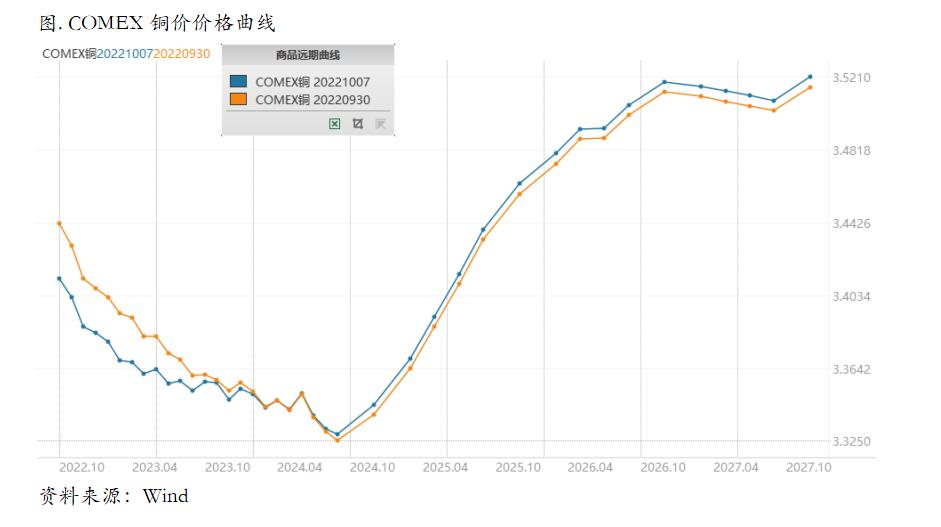Click the crop/screenshot icon in legend panel
The image size is (941, 527).
[358, 124]
